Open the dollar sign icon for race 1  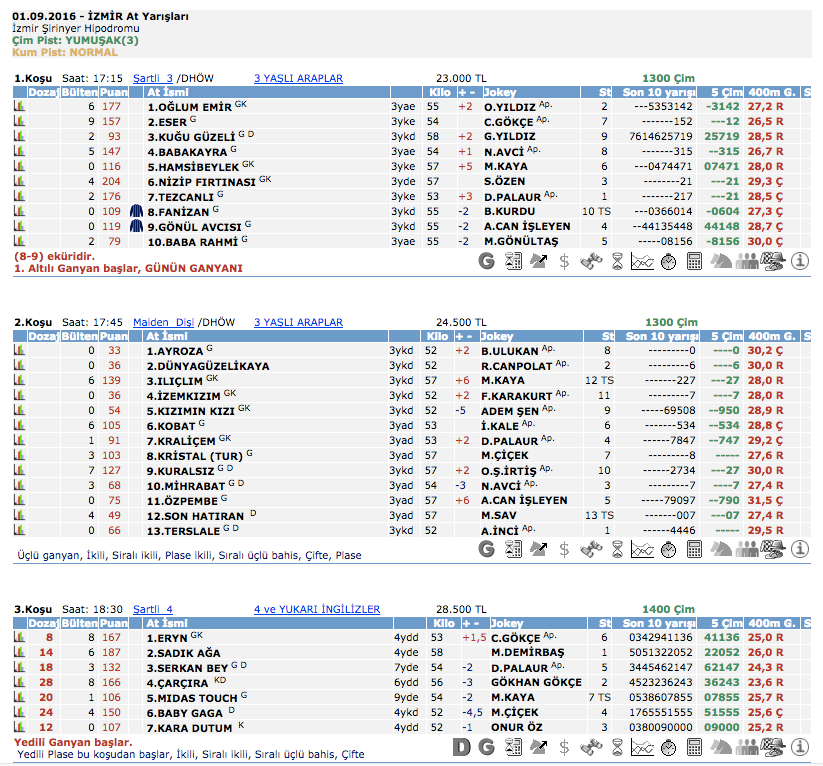point(565,261)
